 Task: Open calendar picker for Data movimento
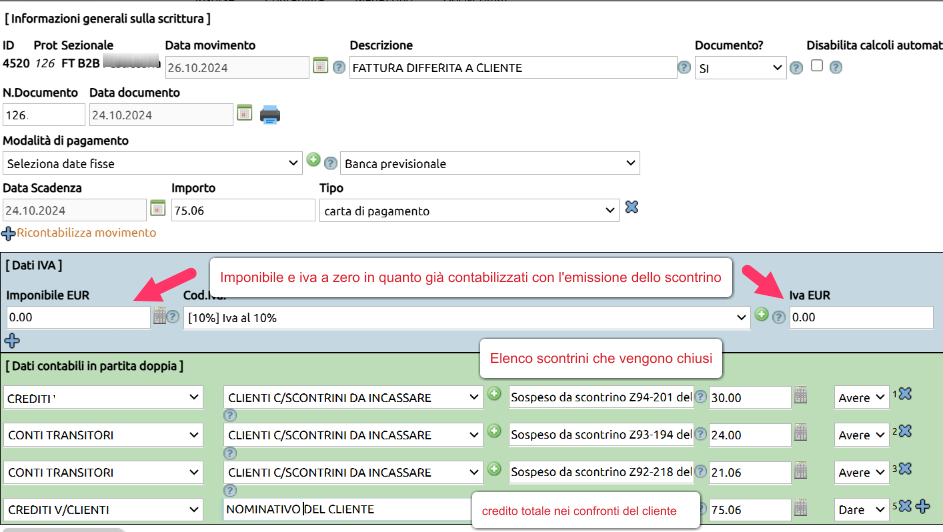321,66
